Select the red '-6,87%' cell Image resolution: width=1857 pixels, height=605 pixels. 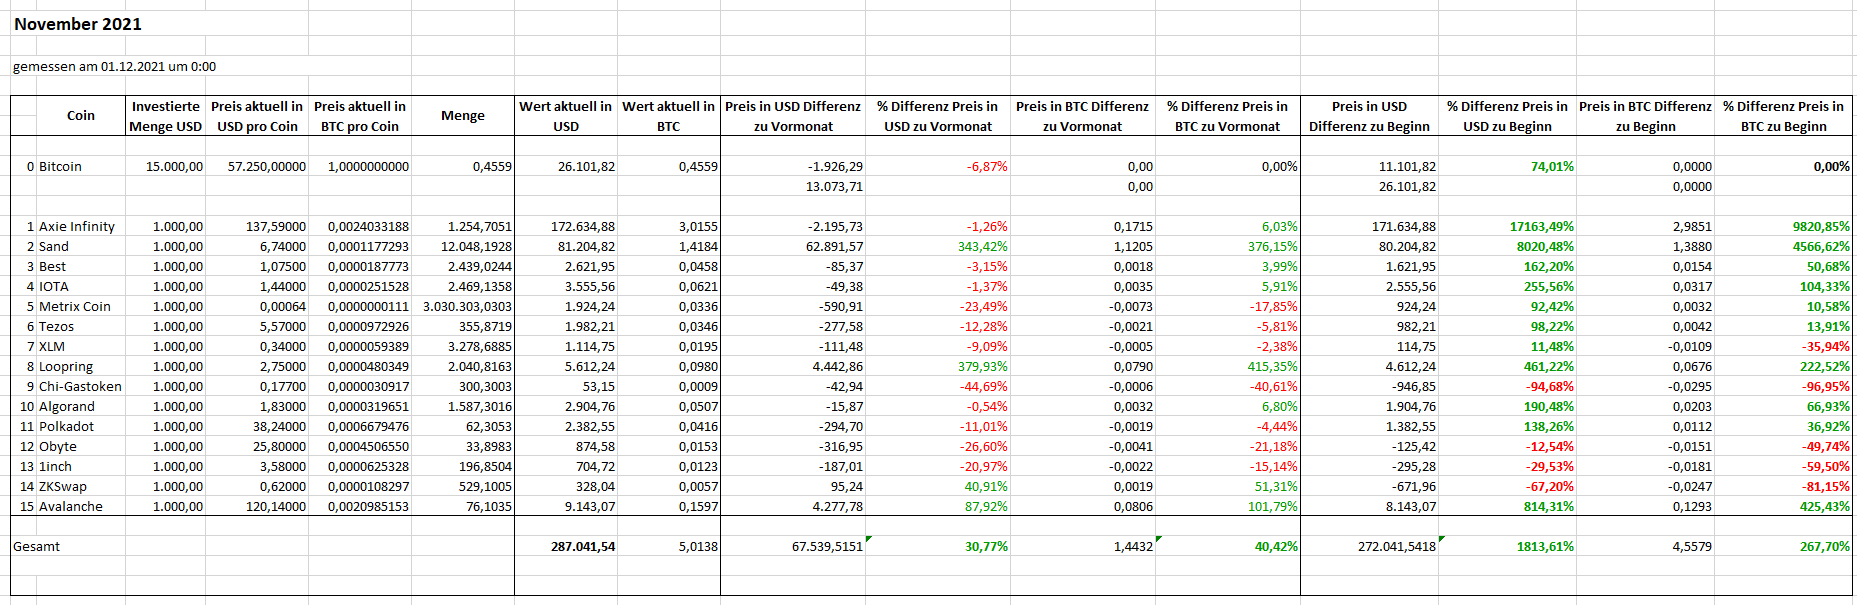(x=987, y=167)
